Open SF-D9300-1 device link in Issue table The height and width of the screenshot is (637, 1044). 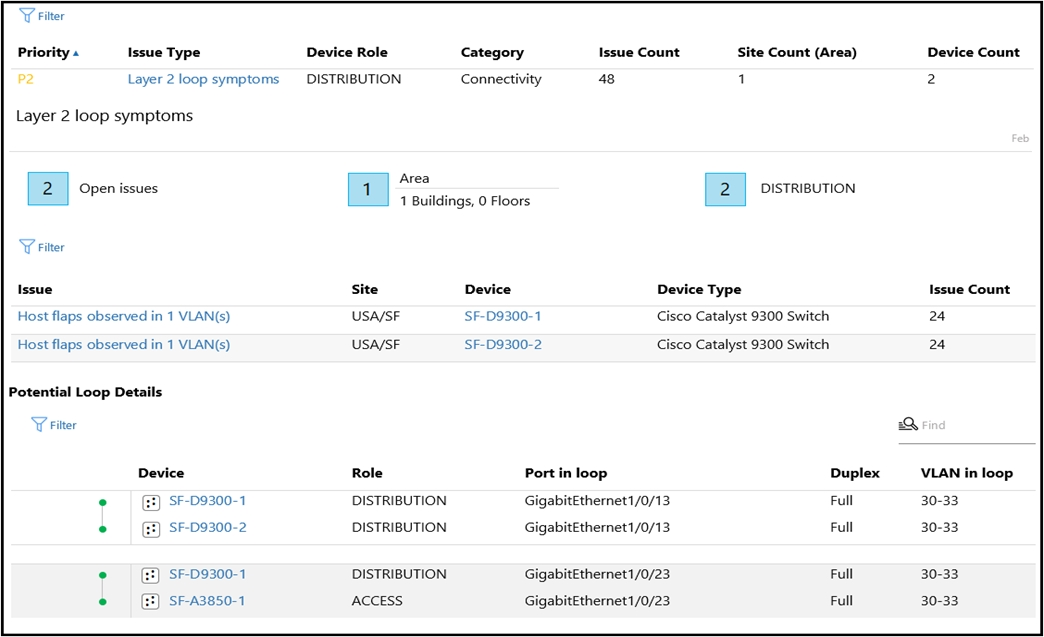point(503,316)
